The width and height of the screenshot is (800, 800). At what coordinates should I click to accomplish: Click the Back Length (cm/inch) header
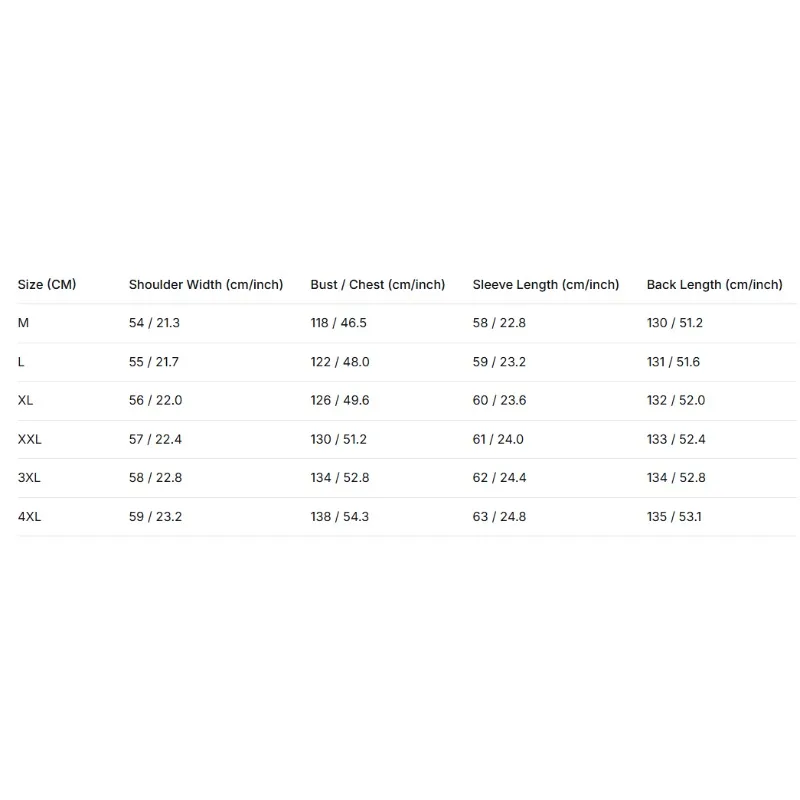tap(714, 285)
